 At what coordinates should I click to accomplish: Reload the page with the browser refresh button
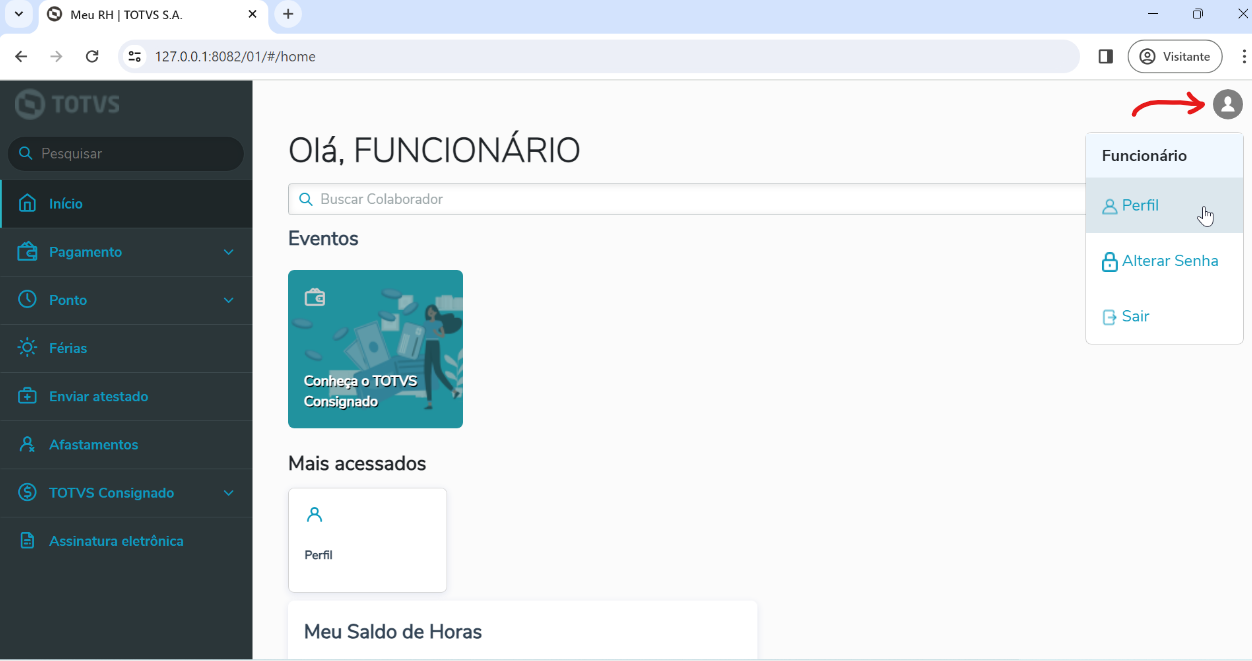(x=92, y=57)
